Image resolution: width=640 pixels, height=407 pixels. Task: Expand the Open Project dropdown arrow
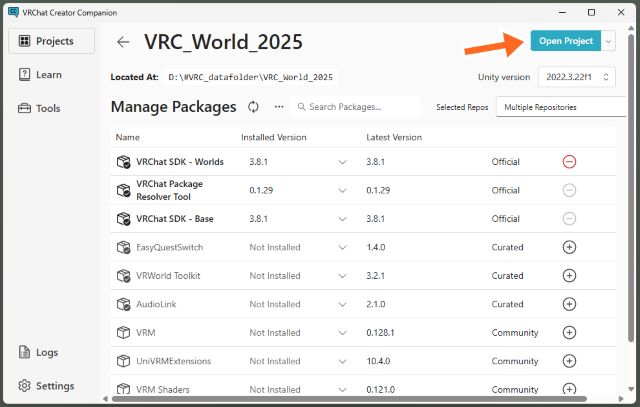point(608,41)
